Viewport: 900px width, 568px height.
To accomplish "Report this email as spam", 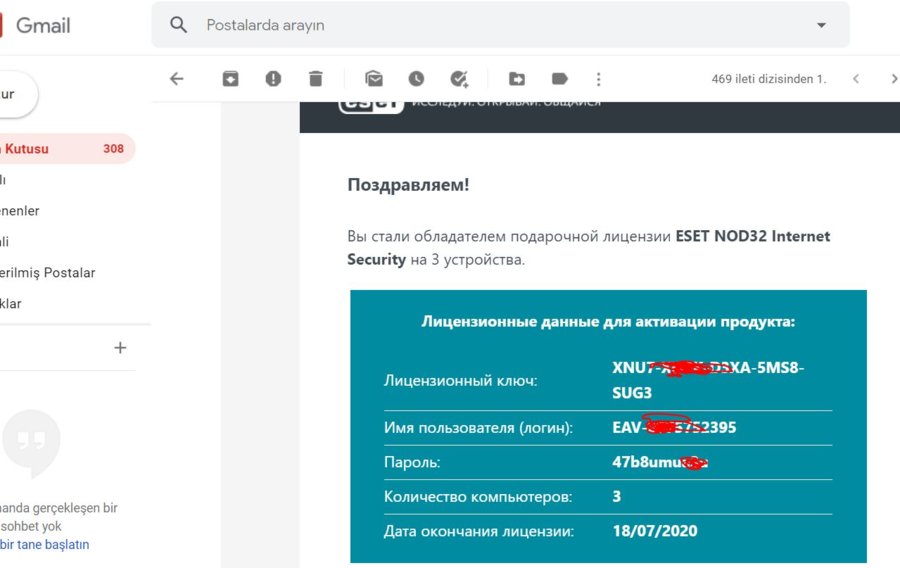I will (x=273, y=79).
